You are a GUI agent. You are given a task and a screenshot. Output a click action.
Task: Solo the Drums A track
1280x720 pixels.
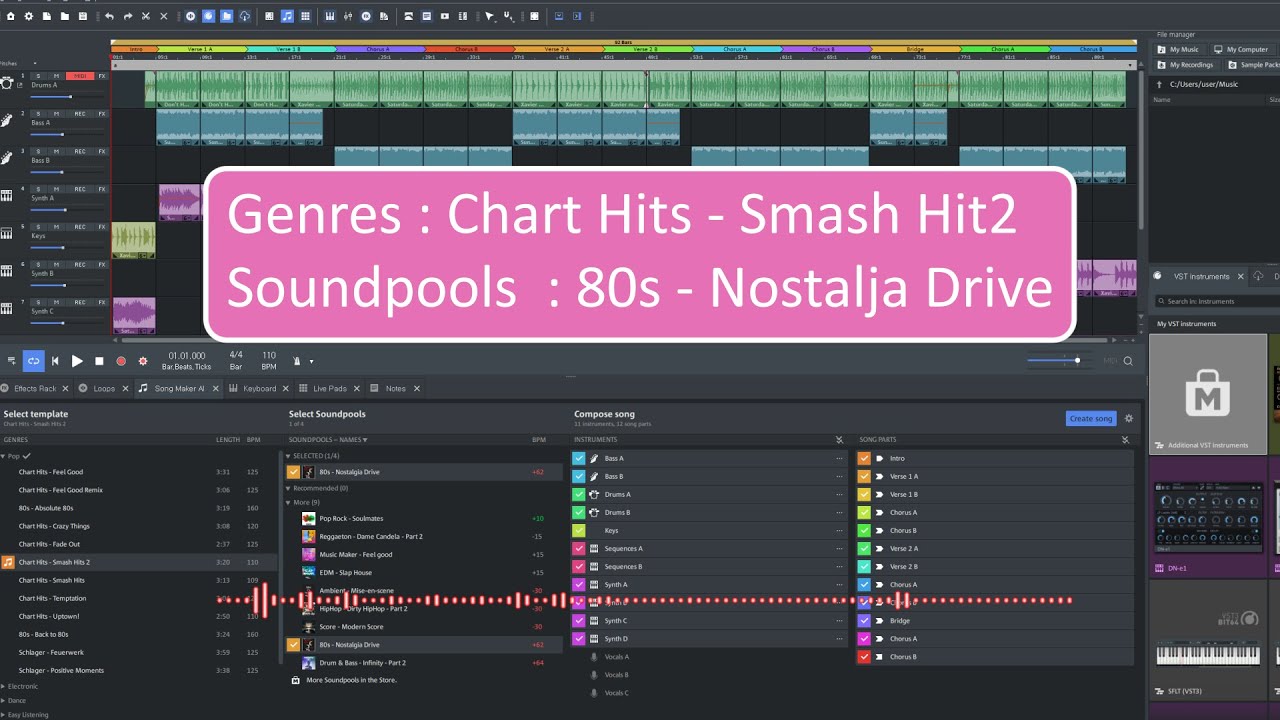coord(38,76)
